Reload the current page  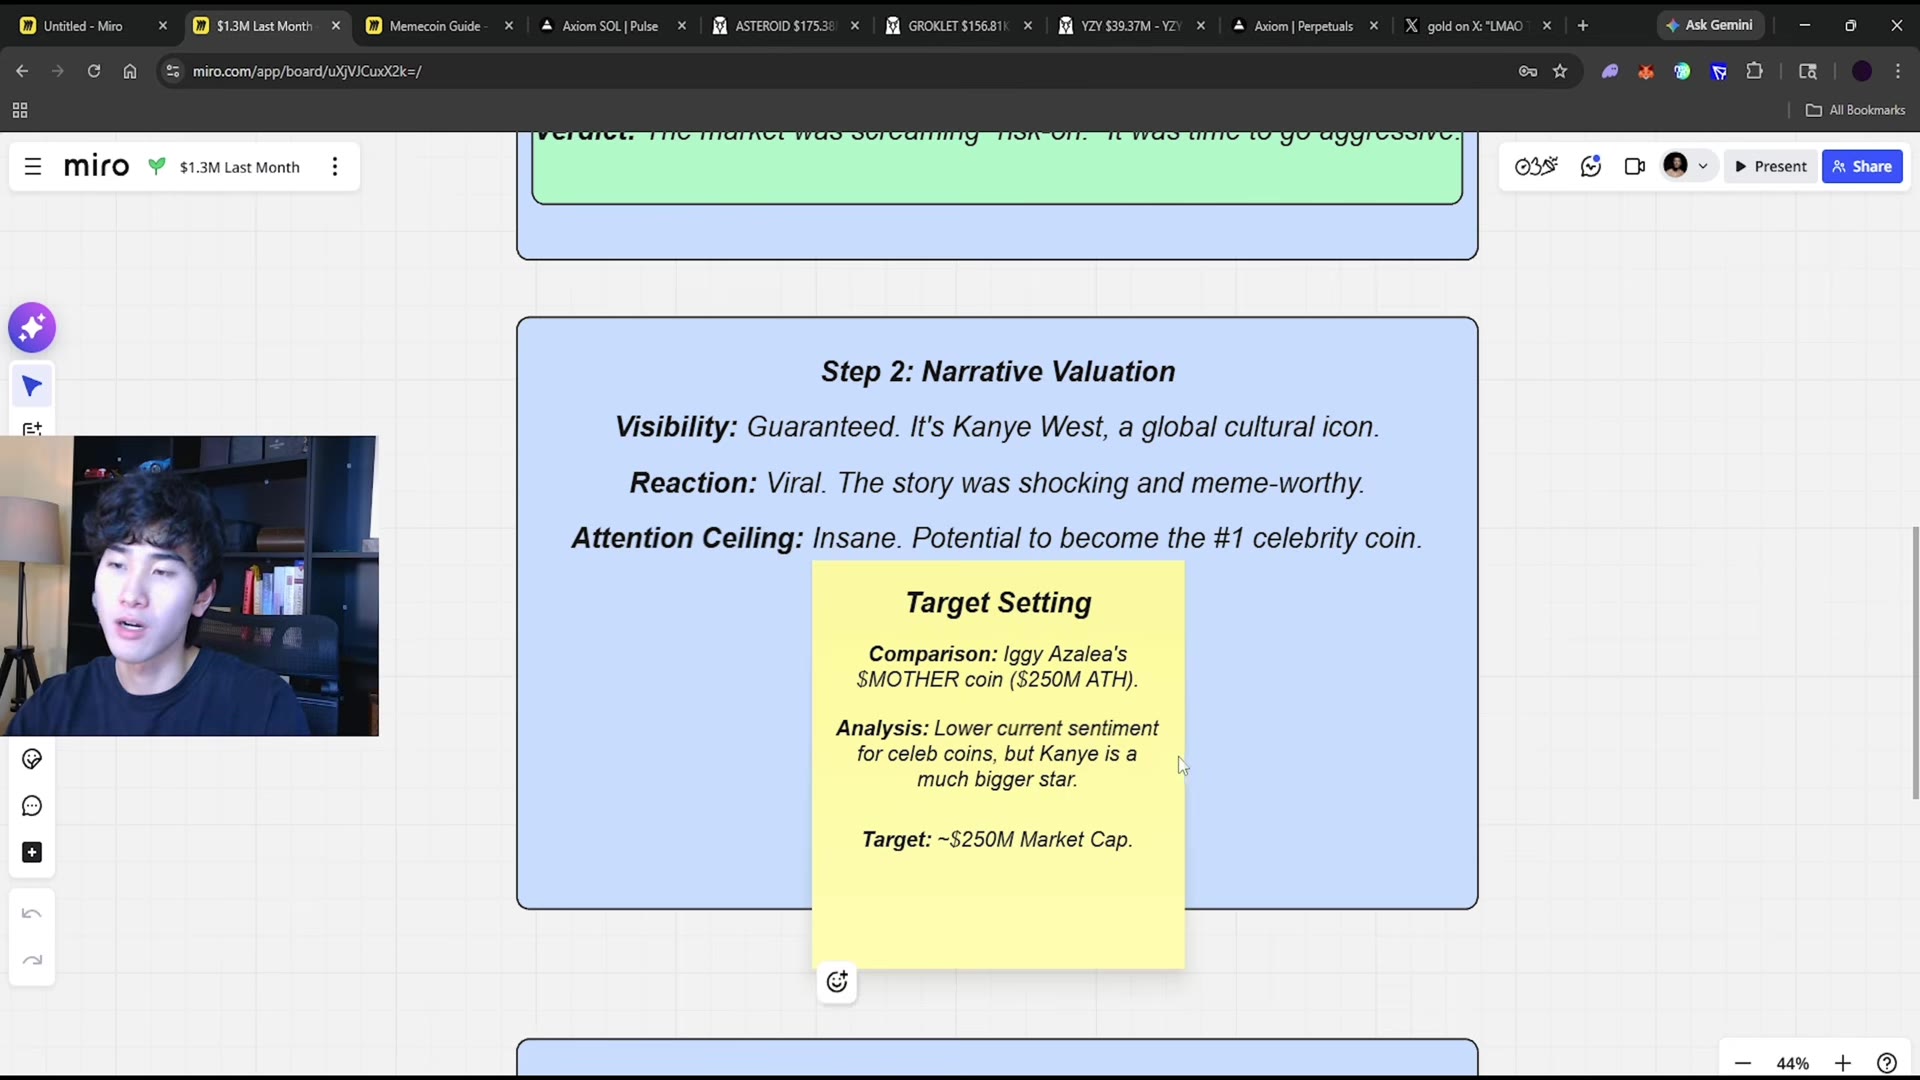[94, 71]
